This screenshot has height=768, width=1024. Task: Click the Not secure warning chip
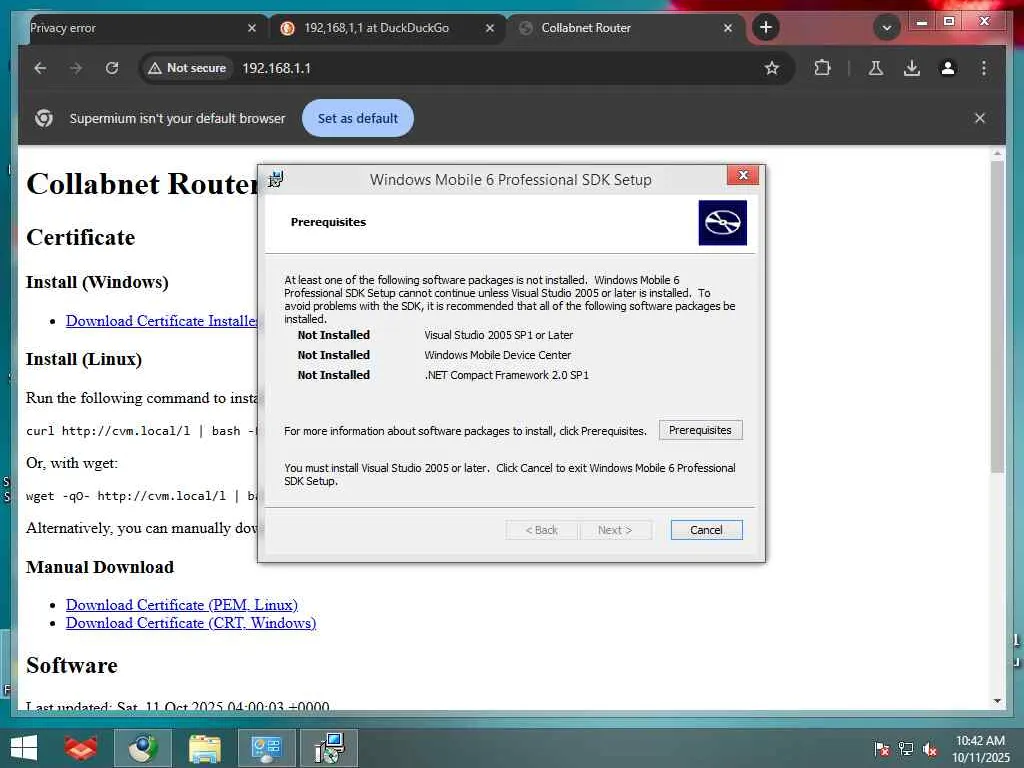187,68
